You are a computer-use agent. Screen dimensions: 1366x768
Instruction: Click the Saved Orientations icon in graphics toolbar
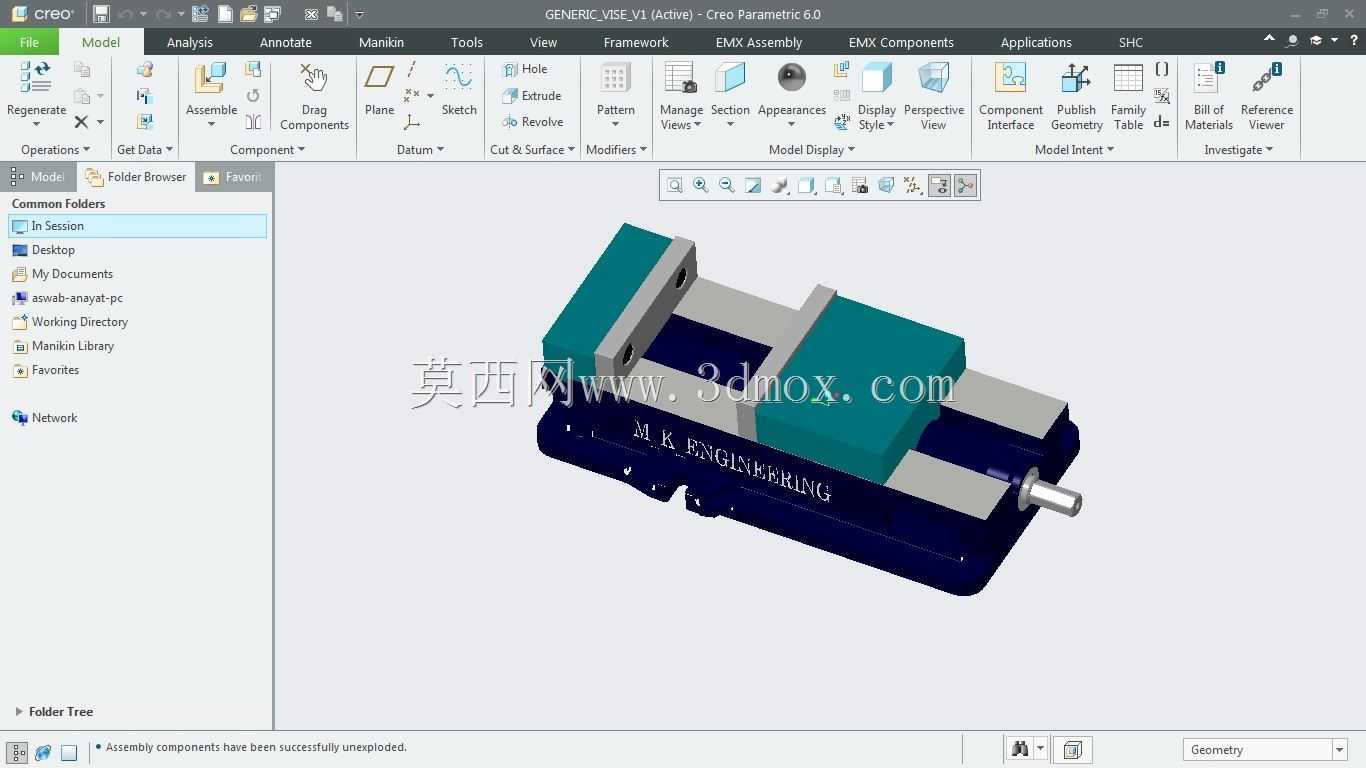(x=833, y=185)
